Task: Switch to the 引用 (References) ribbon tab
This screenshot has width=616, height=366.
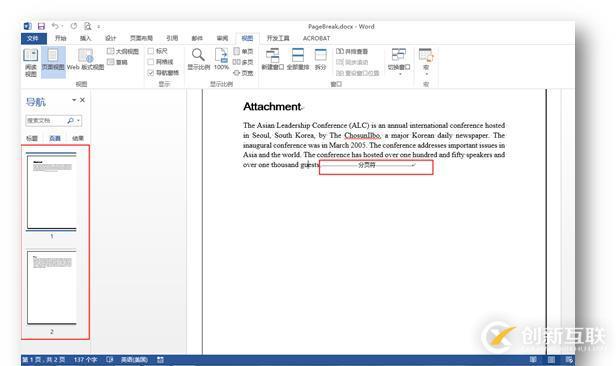Action: pyautogui.click(x=172, y=38)
